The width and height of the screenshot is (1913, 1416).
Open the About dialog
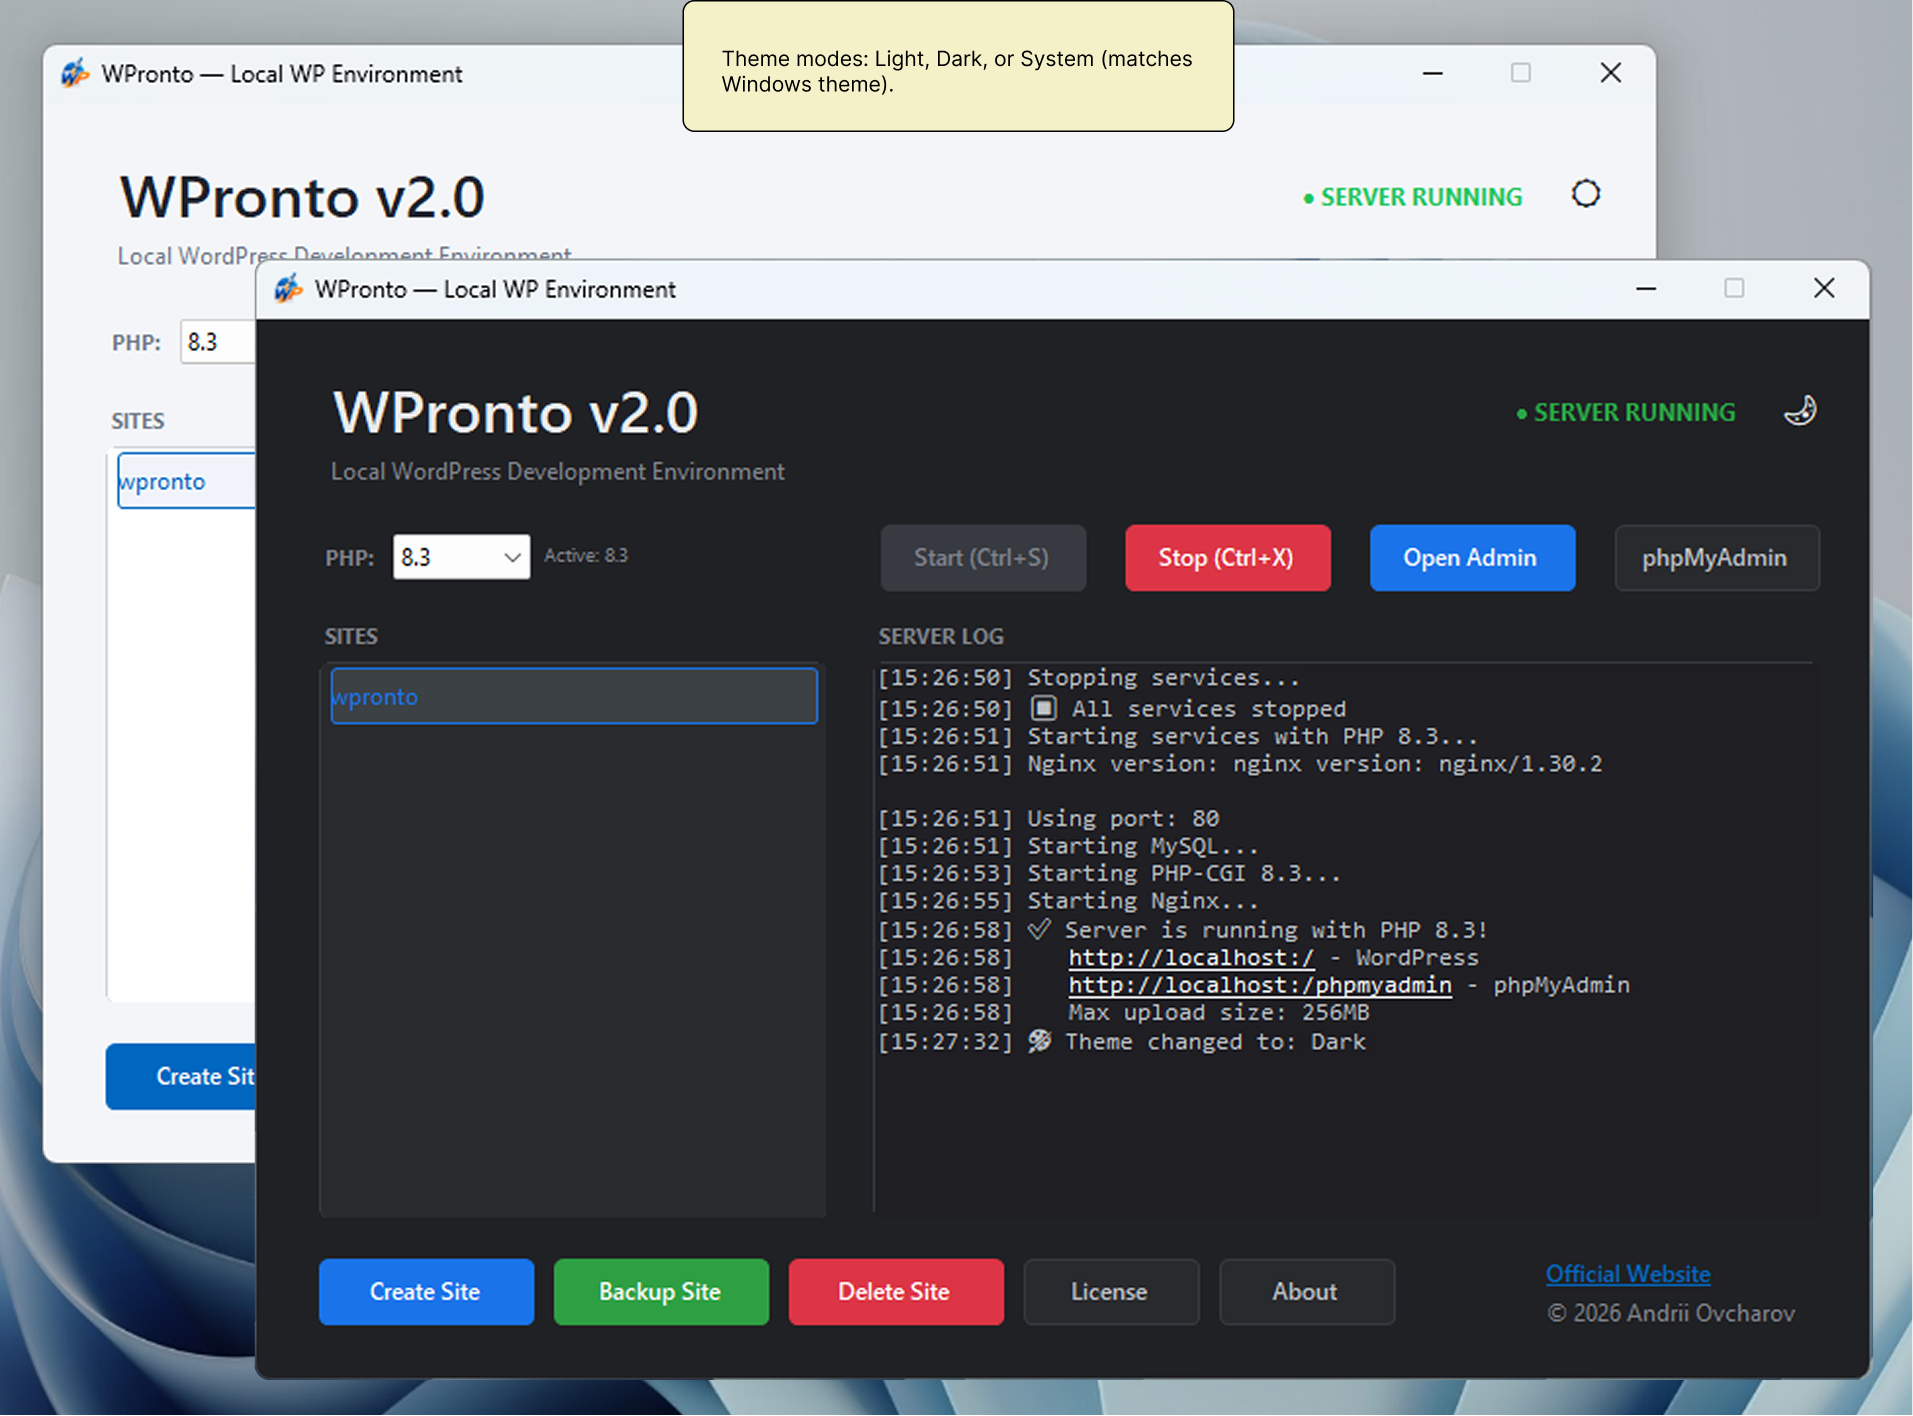(x=1306, y=1291)
